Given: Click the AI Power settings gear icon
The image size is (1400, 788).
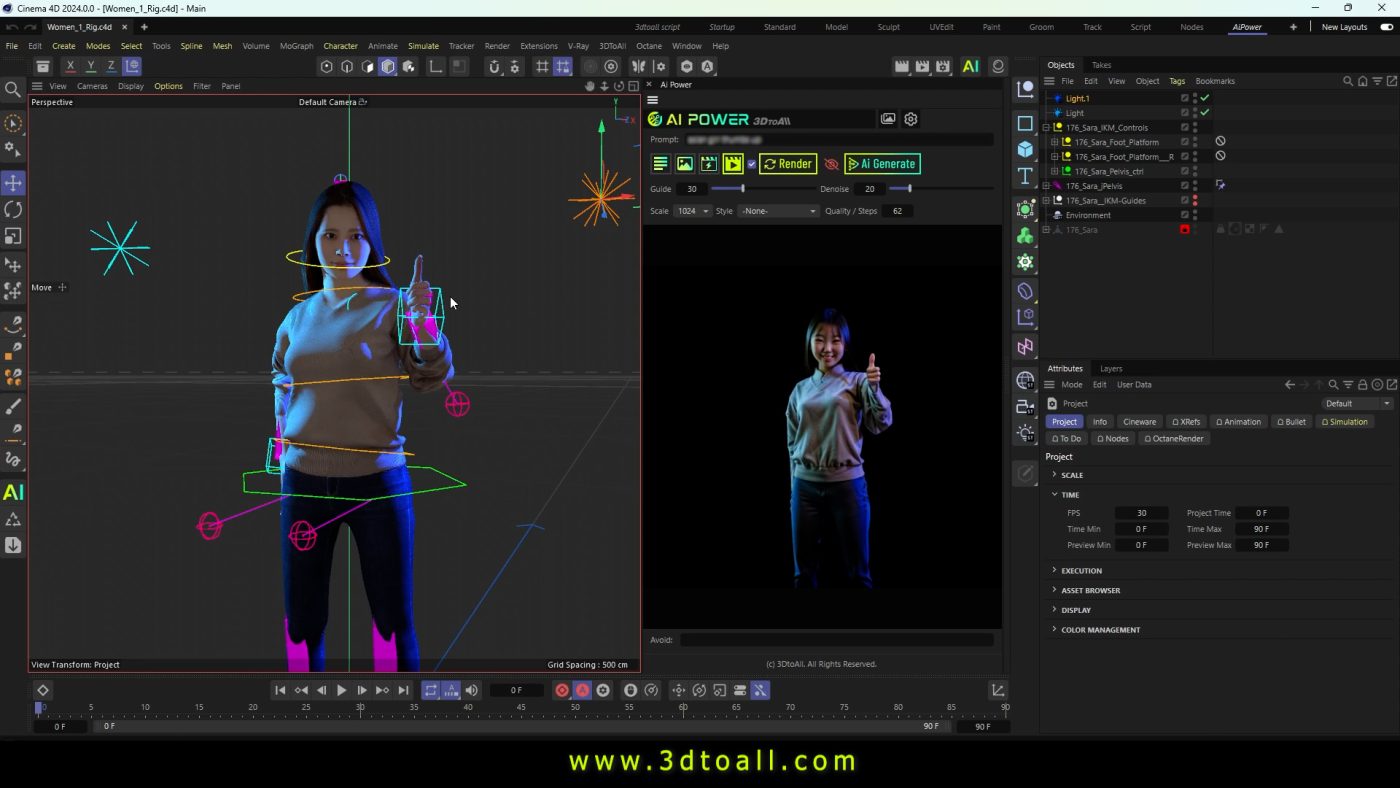Looking at the screenshot, I should 911,119.
